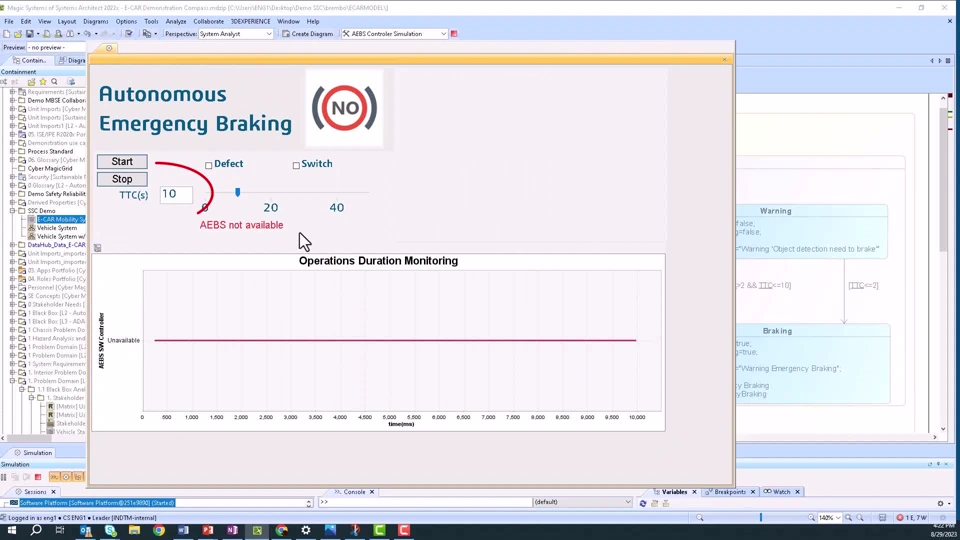The height and width of the screenshot is (540, 960).
Task: Open the Preview no preview dropdown
Action: [55, 47]
